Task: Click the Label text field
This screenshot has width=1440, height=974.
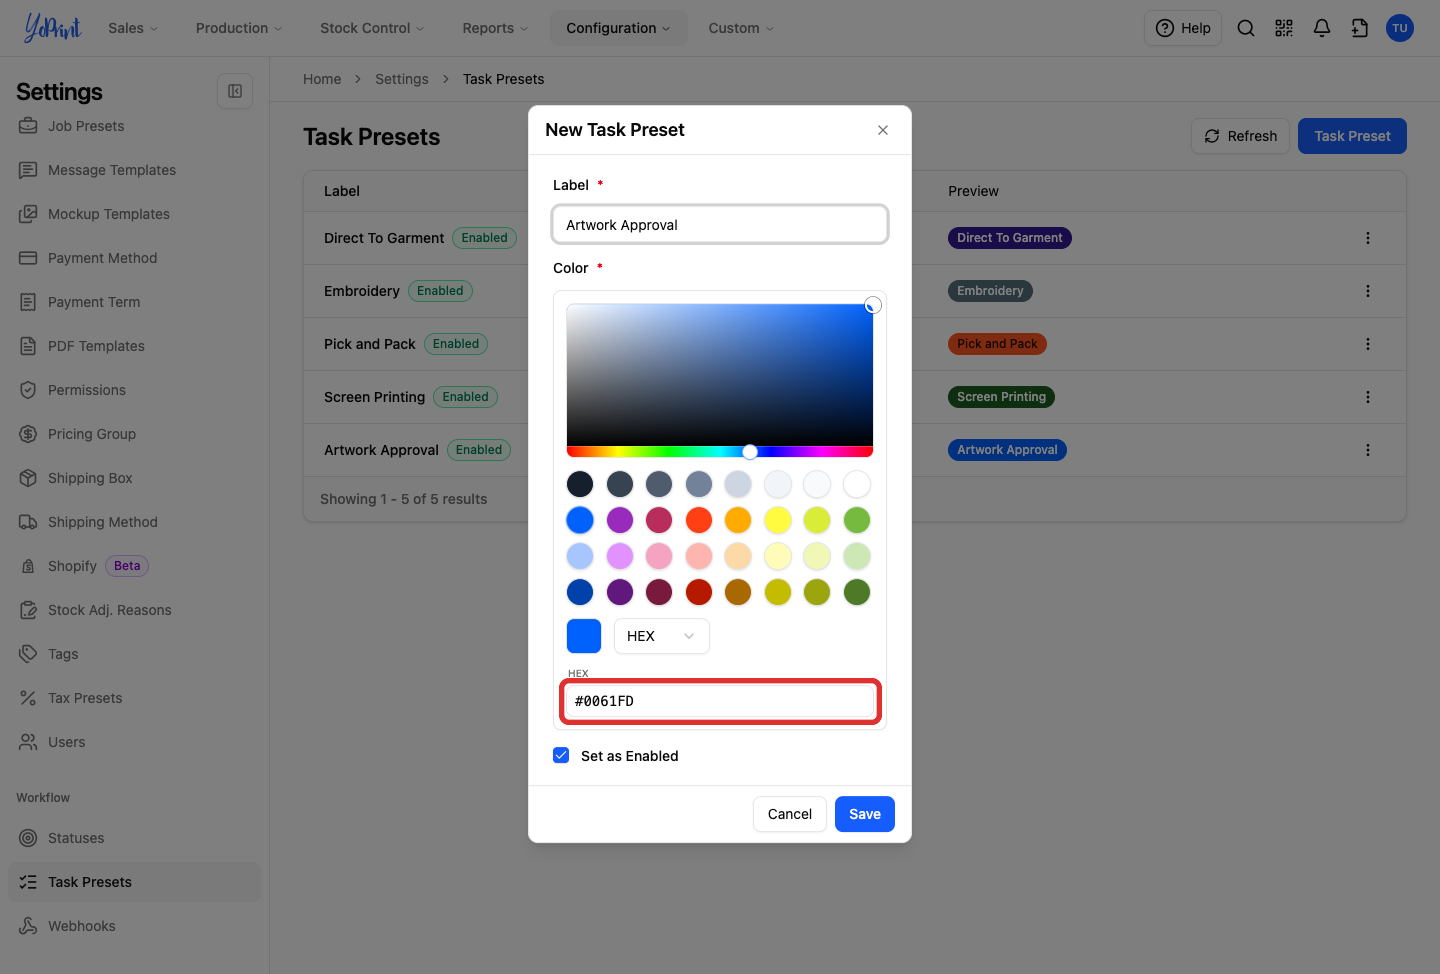Action: (x=720, y=225)
